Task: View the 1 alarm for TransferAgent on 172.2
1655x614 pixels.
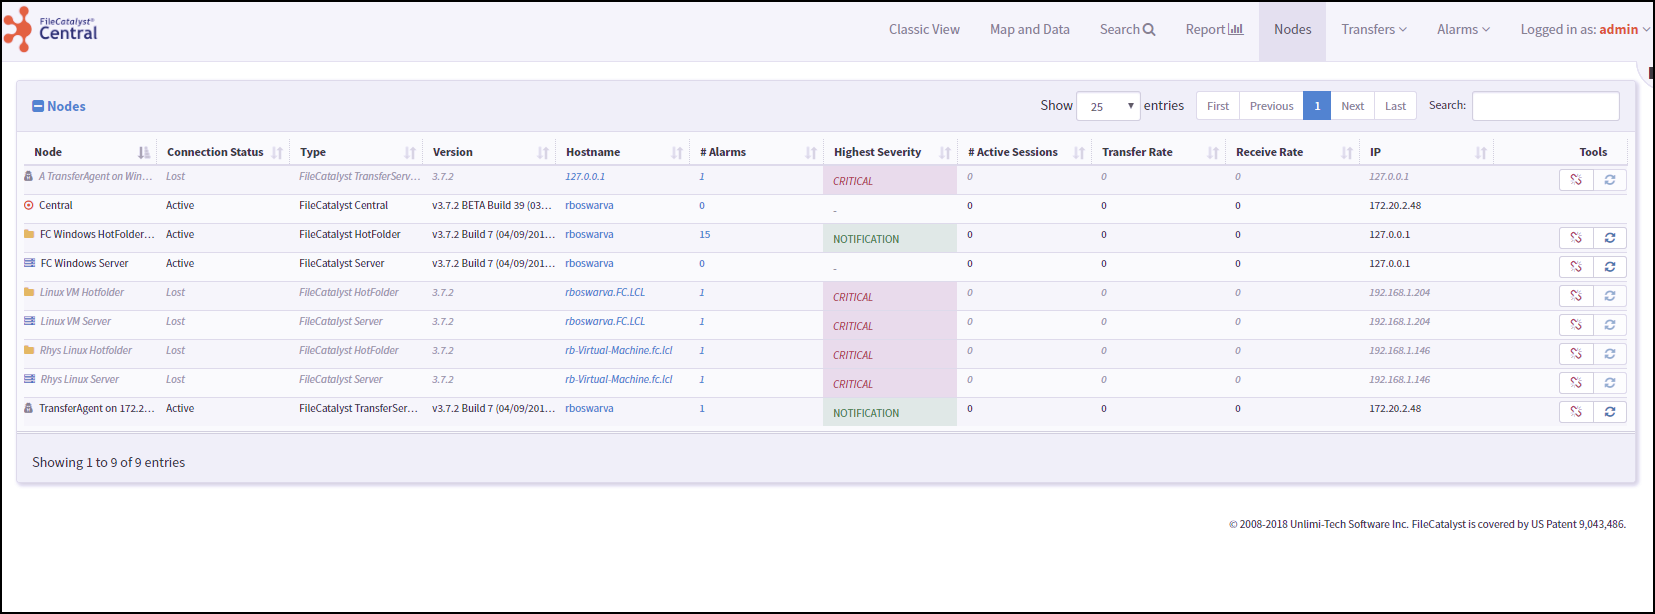Action: 702,408
